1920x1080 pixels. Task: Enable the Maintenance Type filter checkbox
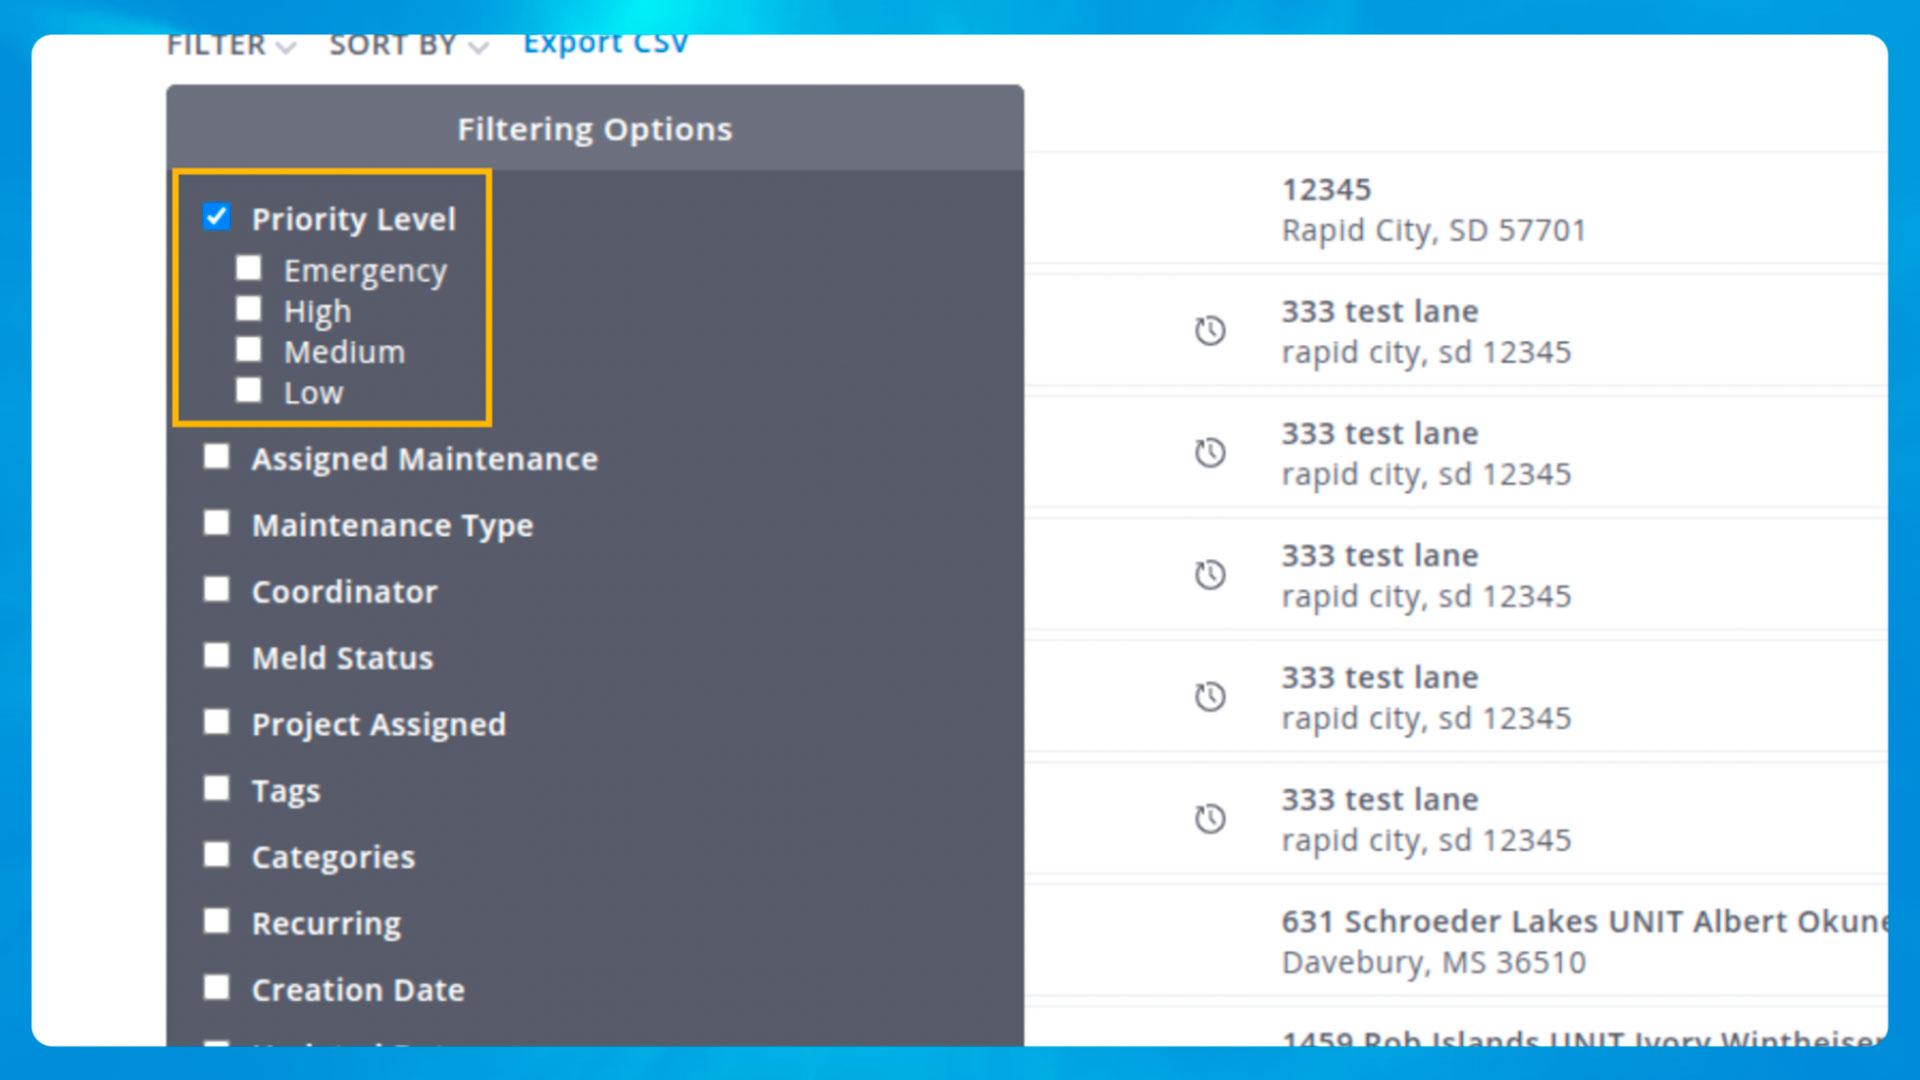[217, 523]
